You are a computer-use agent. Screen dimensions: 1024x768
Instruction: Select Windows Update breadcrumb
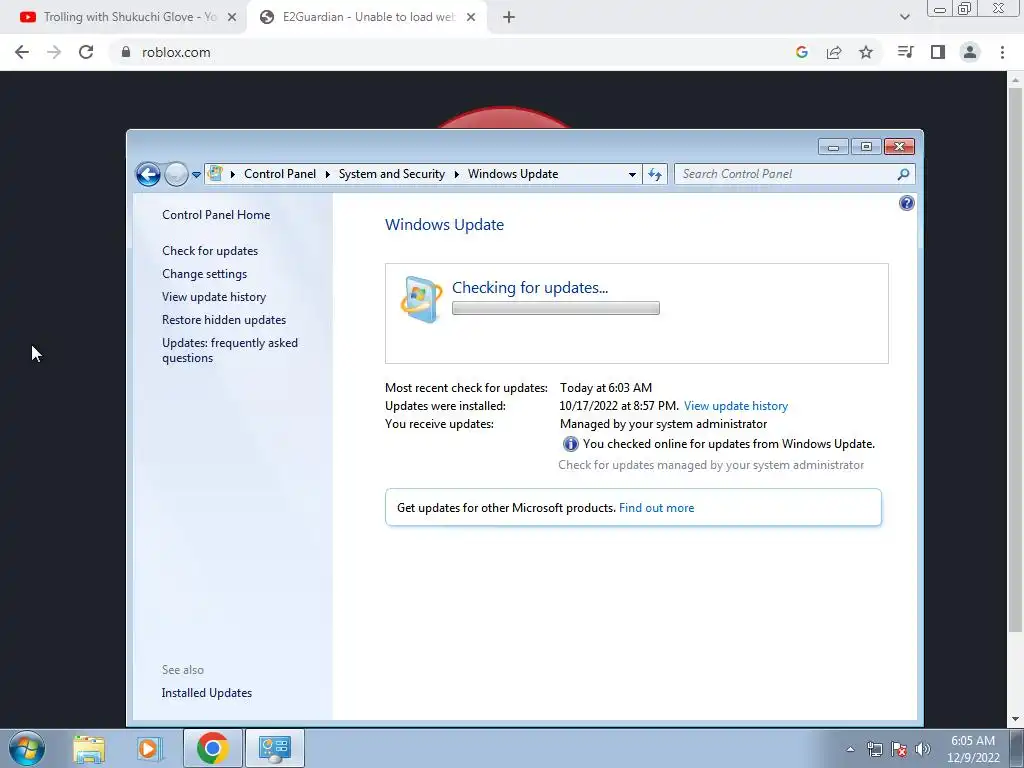tap(513, 174)
